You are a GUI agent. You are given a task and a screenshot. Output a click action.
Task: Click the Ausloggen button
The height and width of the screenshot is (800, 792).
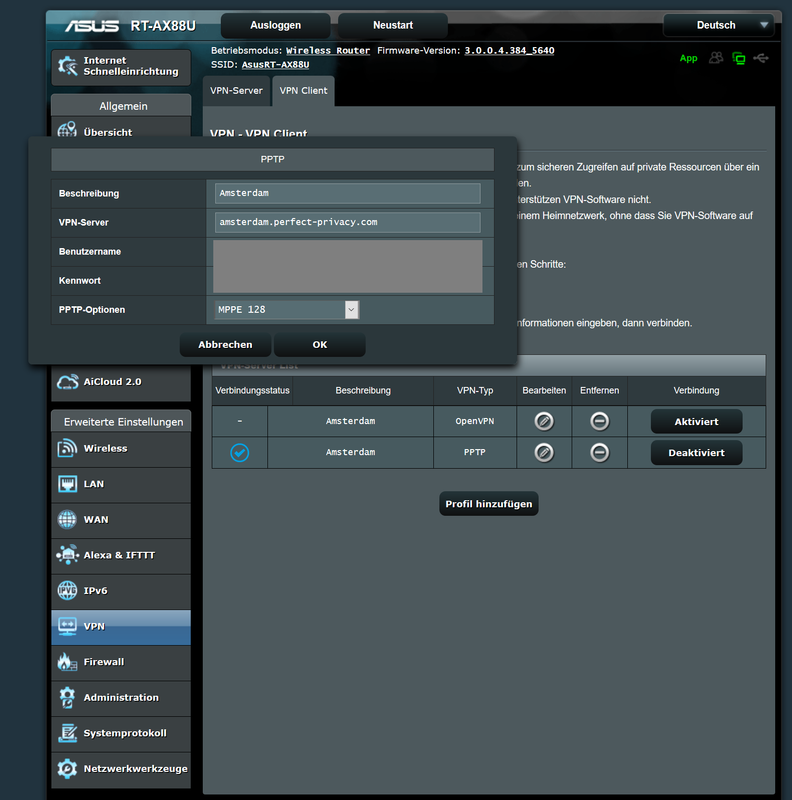(276, 26)
